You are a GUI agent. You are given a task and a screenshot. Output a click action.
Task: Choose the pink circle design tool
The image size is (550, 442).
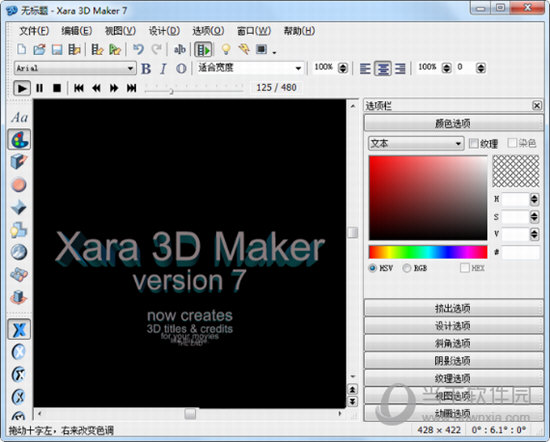coord(19,185)
